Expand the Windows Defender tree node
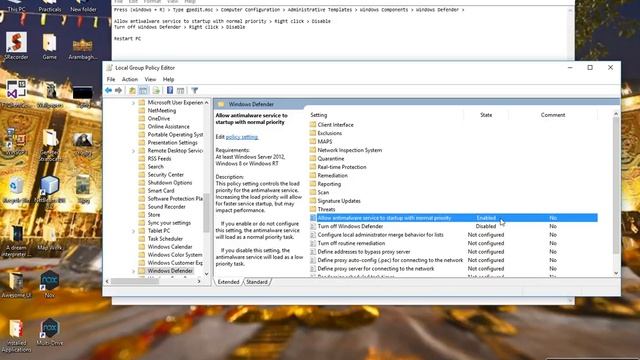Screen dimensions: 640x360 point(133,271)
